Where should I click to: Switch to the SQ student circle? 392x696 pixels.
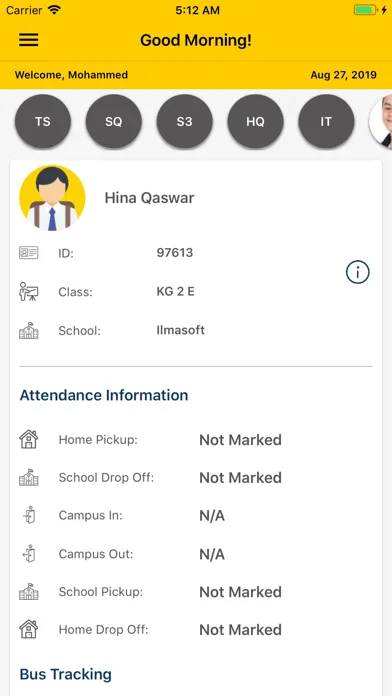pyautogui.click(x=114, y=121)
